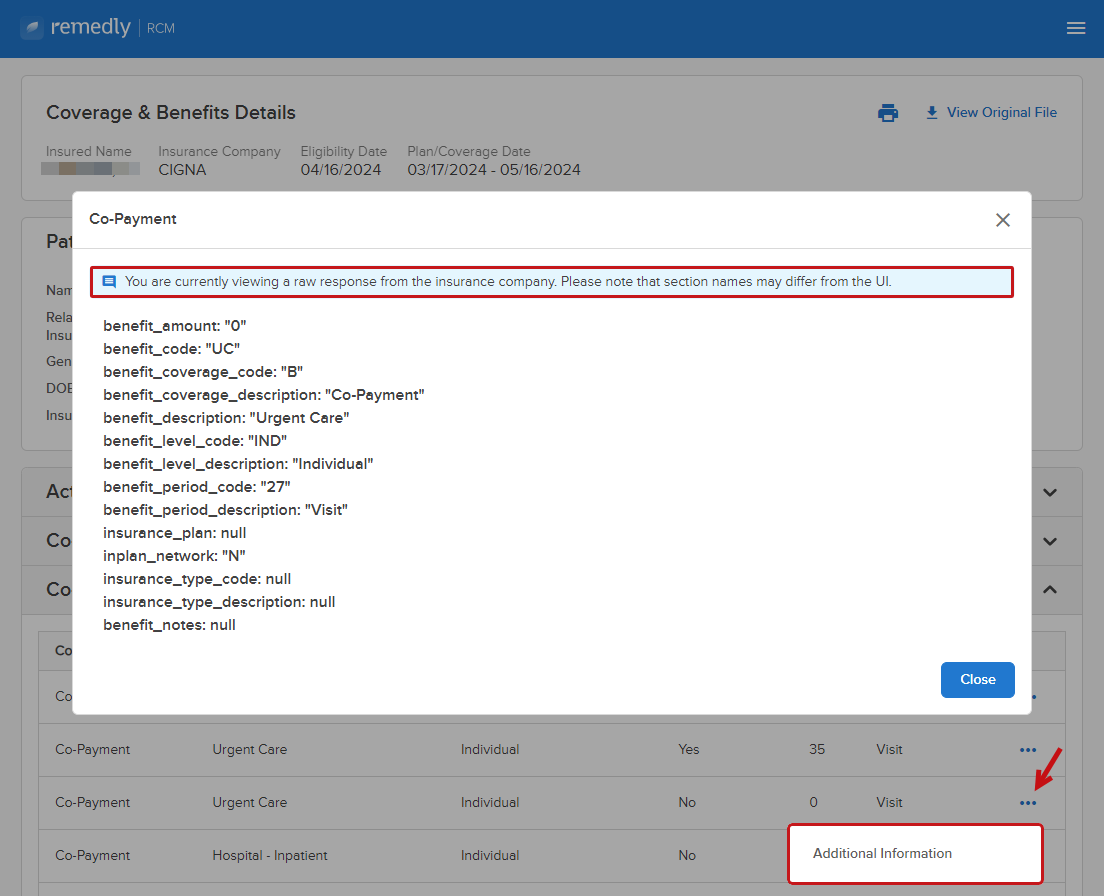
Task: Click the eligibility date 04/16/2024
Action: pos(341,170)
